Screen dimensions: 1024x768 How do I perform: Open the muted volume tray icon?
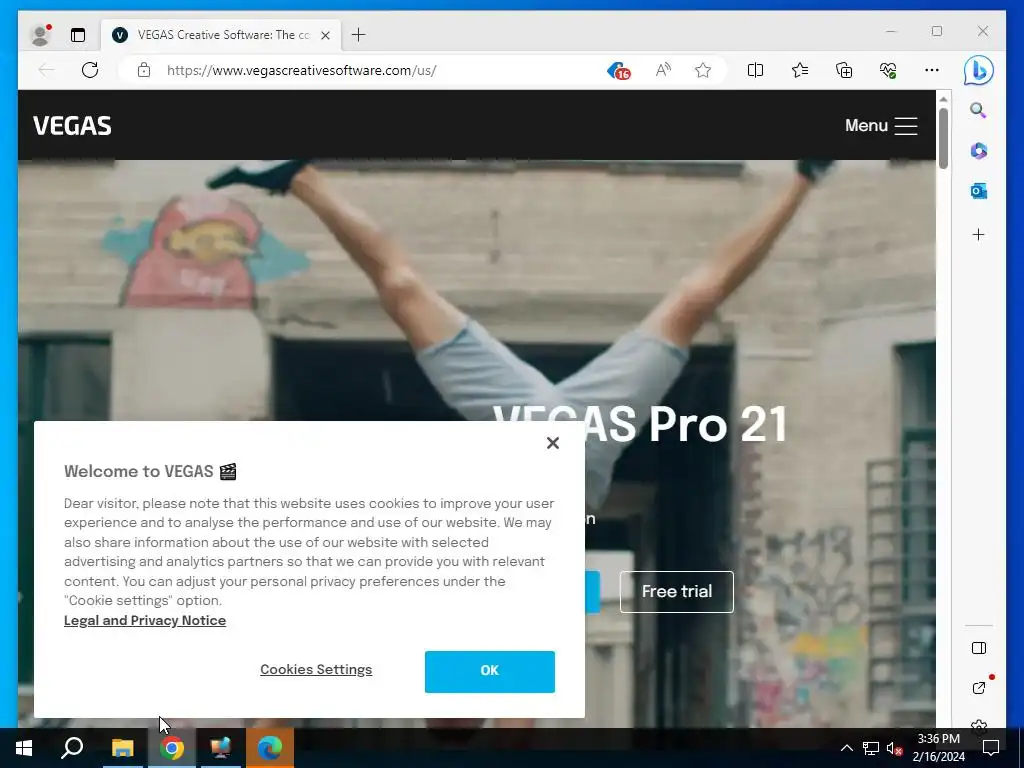pos(895,748)
